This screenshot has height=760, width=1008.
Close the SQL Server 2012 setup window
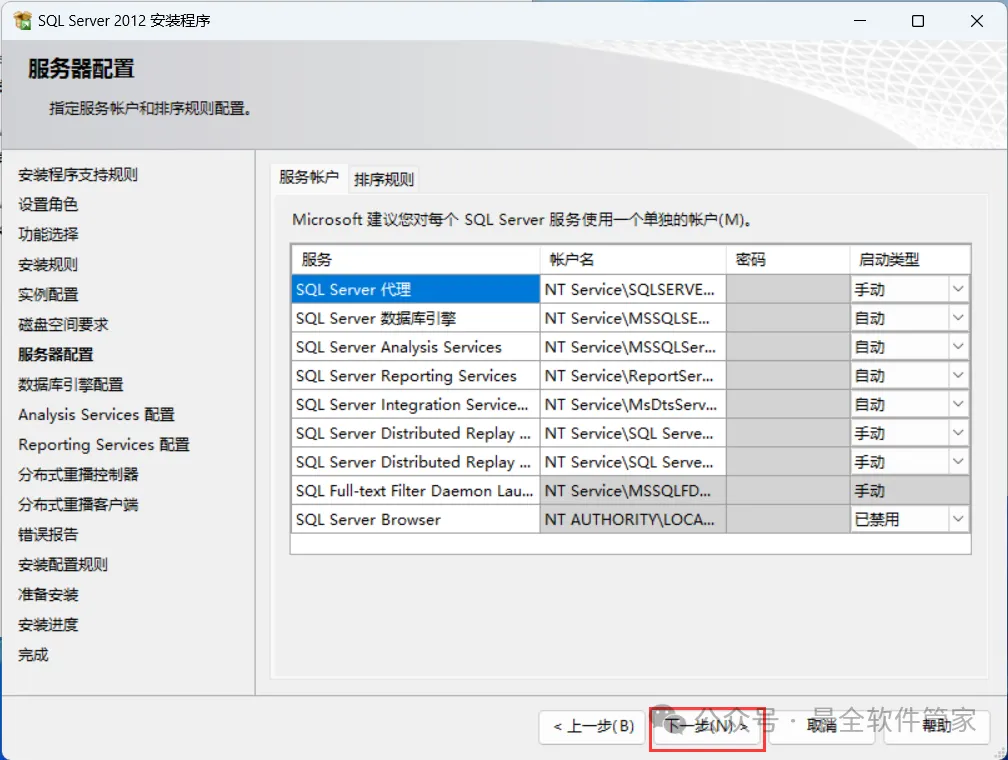click(x=976, y=21)
